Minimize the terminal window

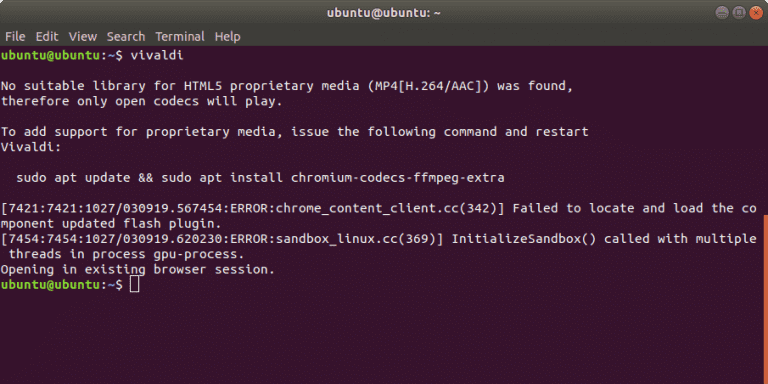[x=722, y=12]
